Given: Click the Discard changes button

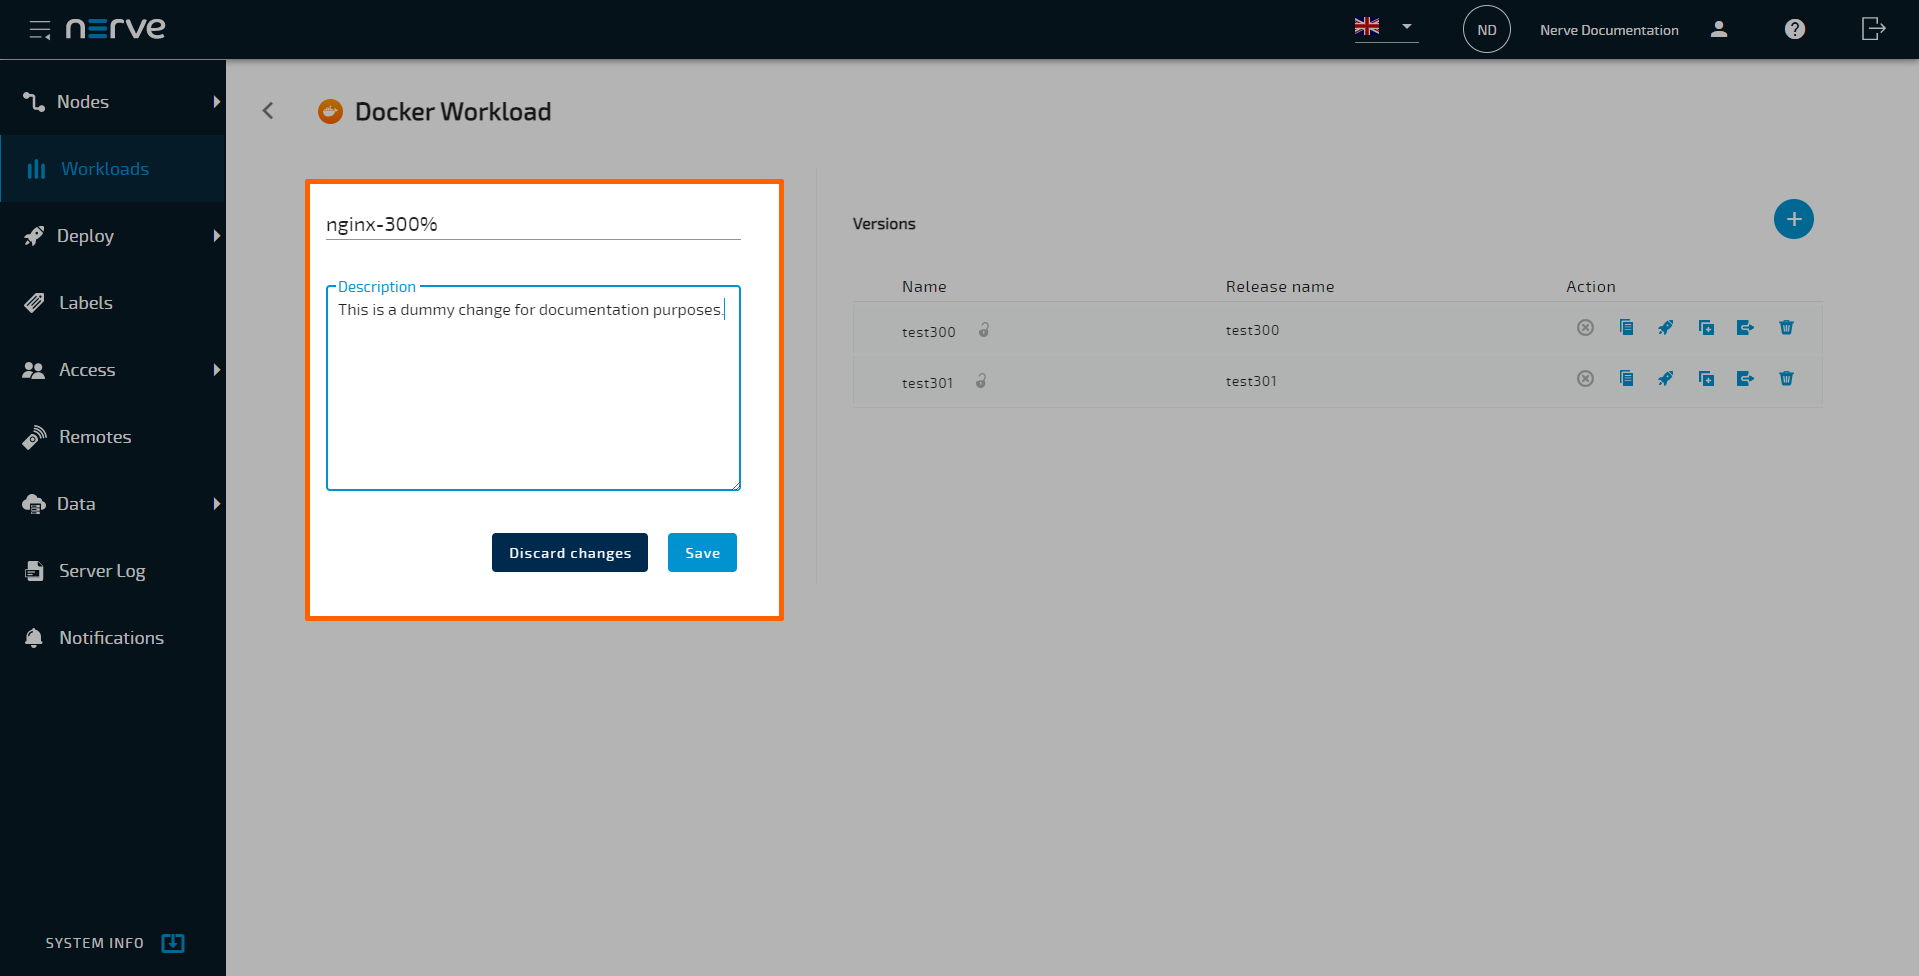Looking at the screenshot, I should (x=569, y=553).
